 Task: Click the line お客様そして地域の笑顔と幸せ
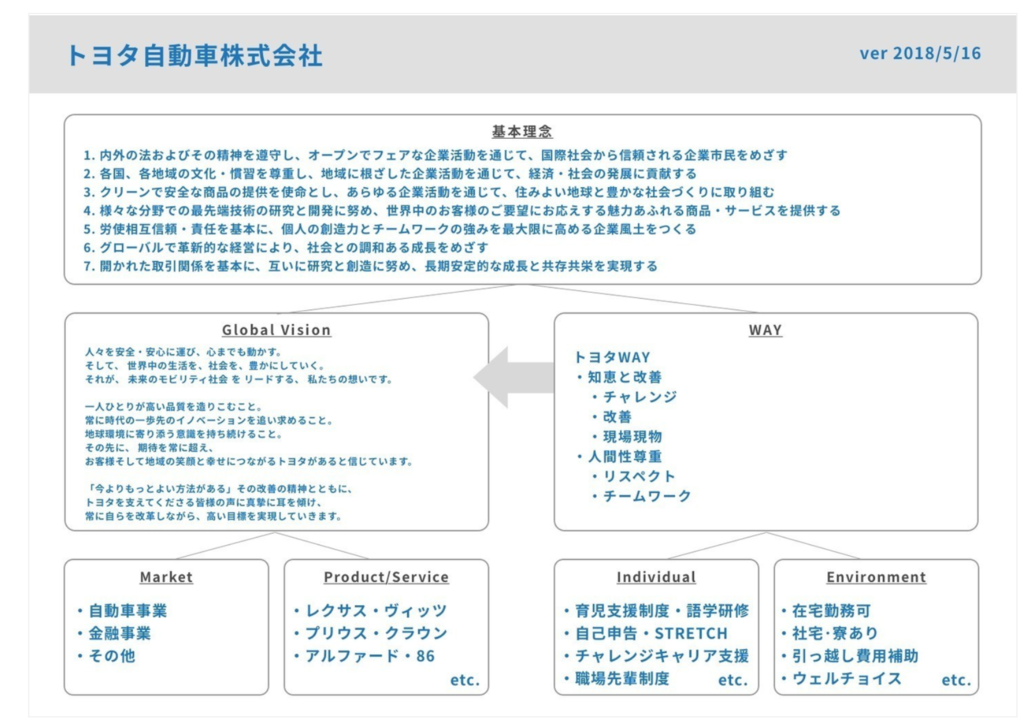click(249, 461)
